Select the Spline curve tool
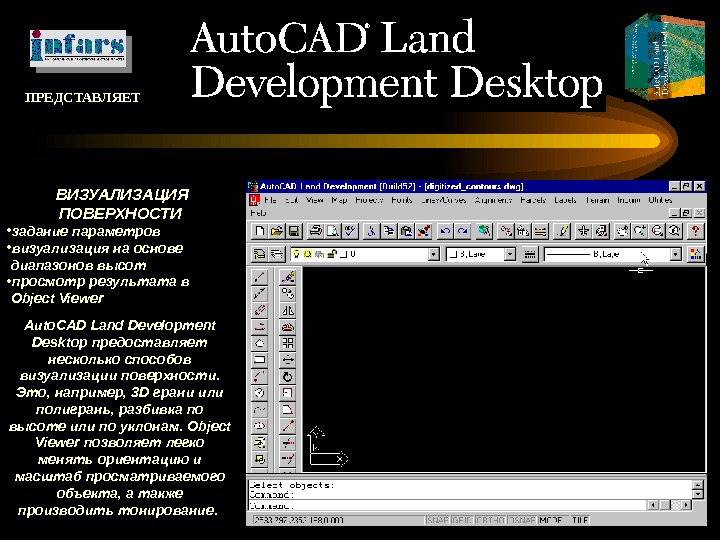The image size is (720, 540). (x=260, y=409)
